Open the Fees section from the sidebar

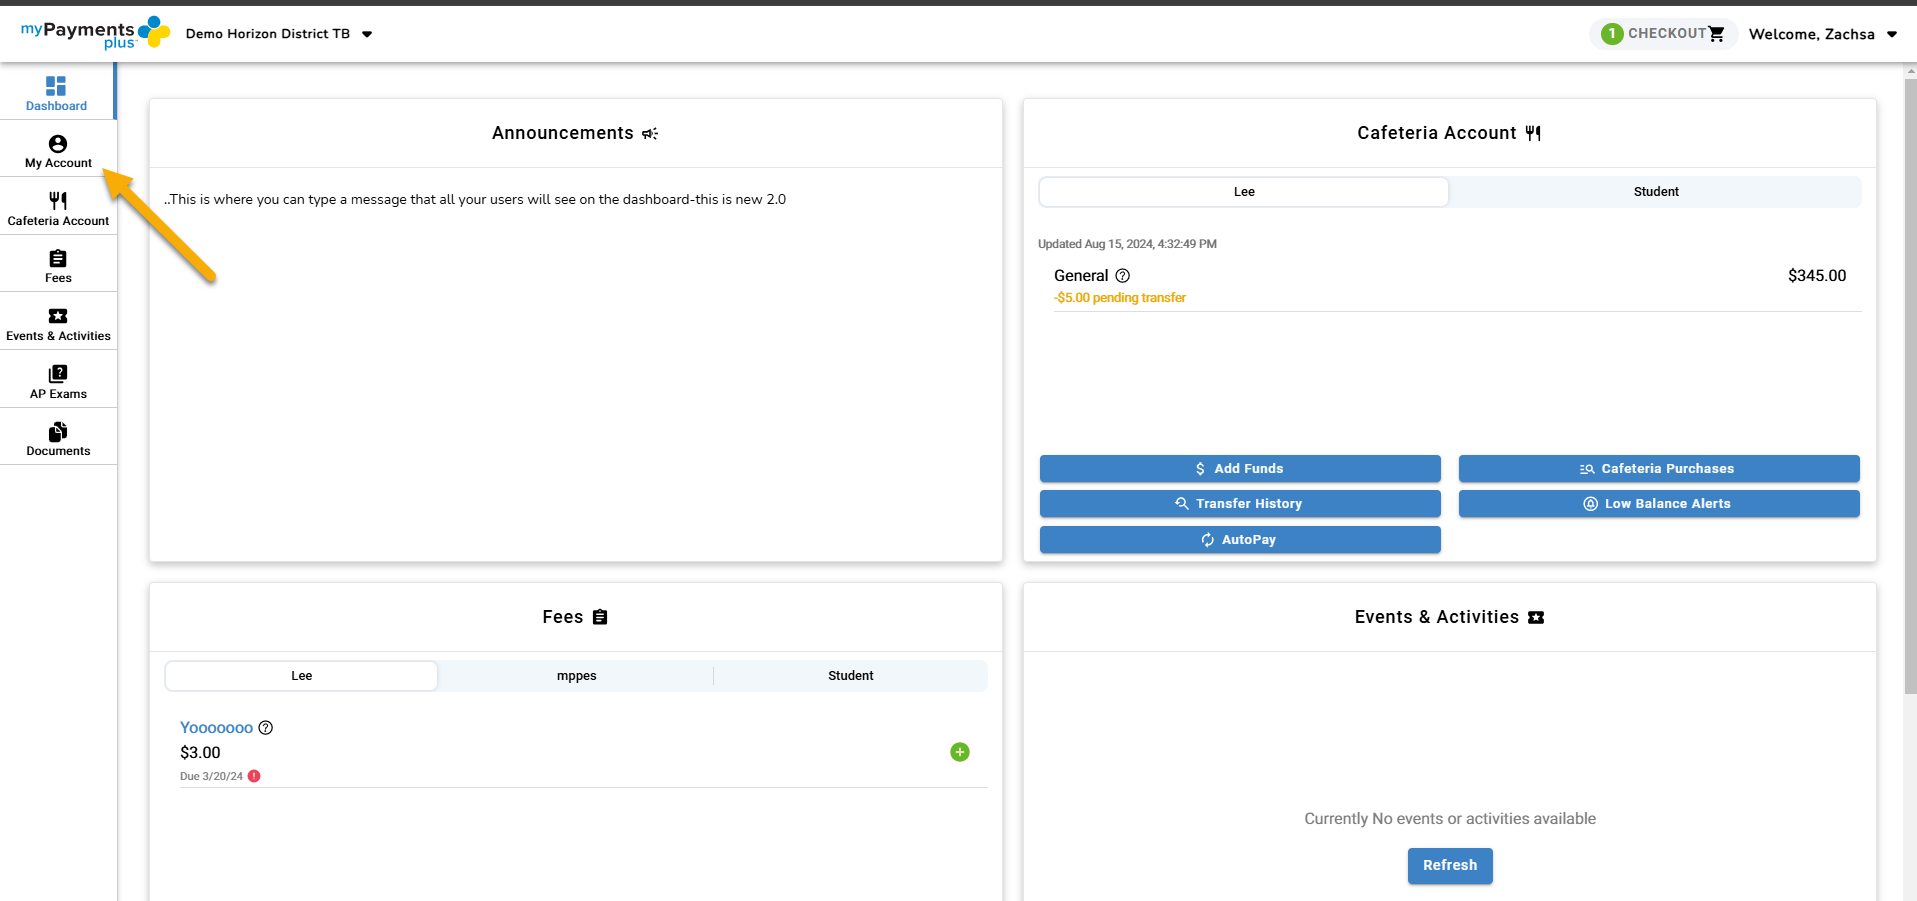pyautogui.click(x=57, y=264)
